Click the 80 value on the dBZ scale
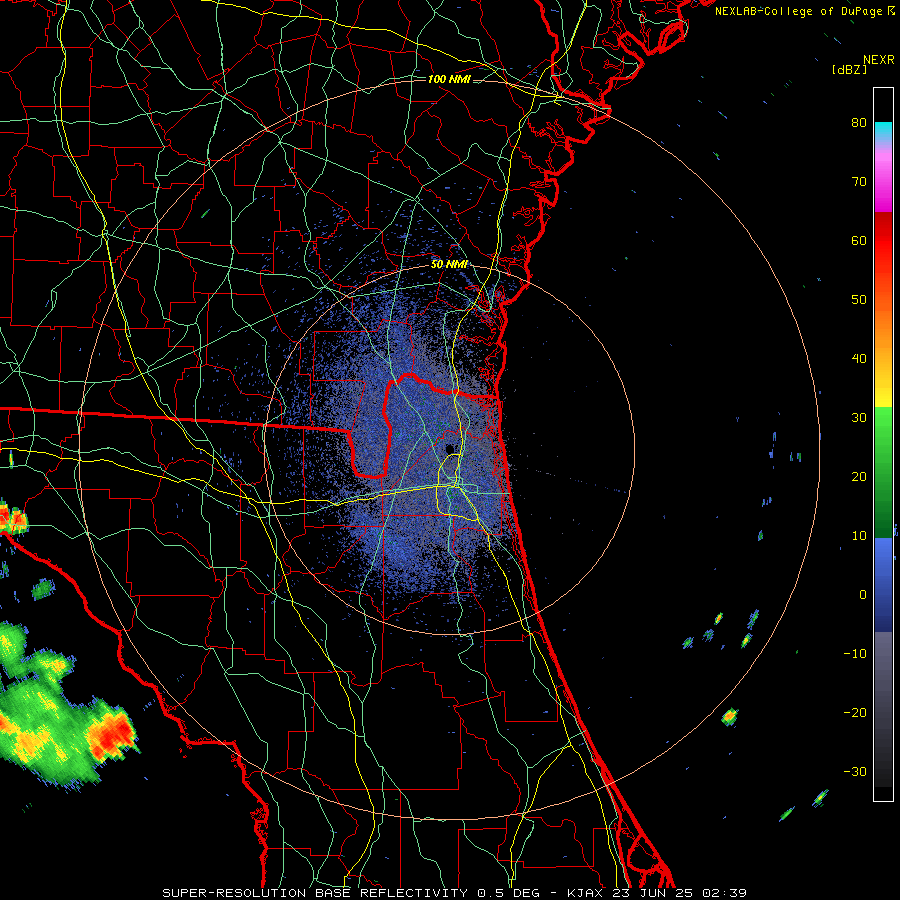 (x=859, y=123)
